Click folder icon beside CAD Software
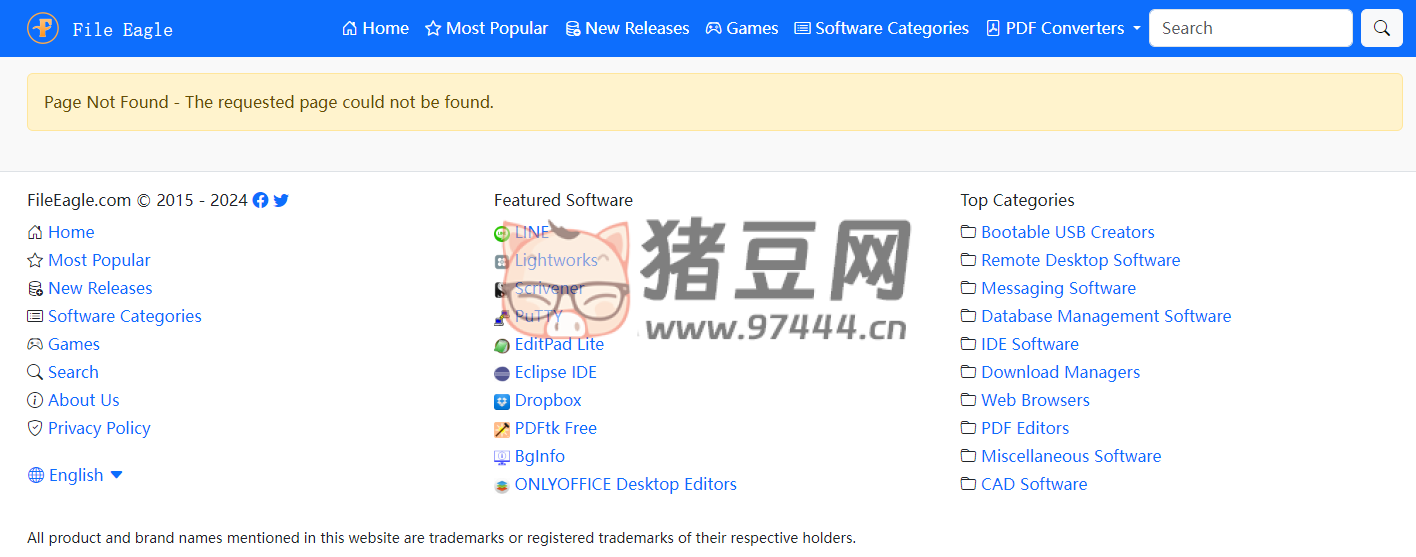 pos(968,484)
